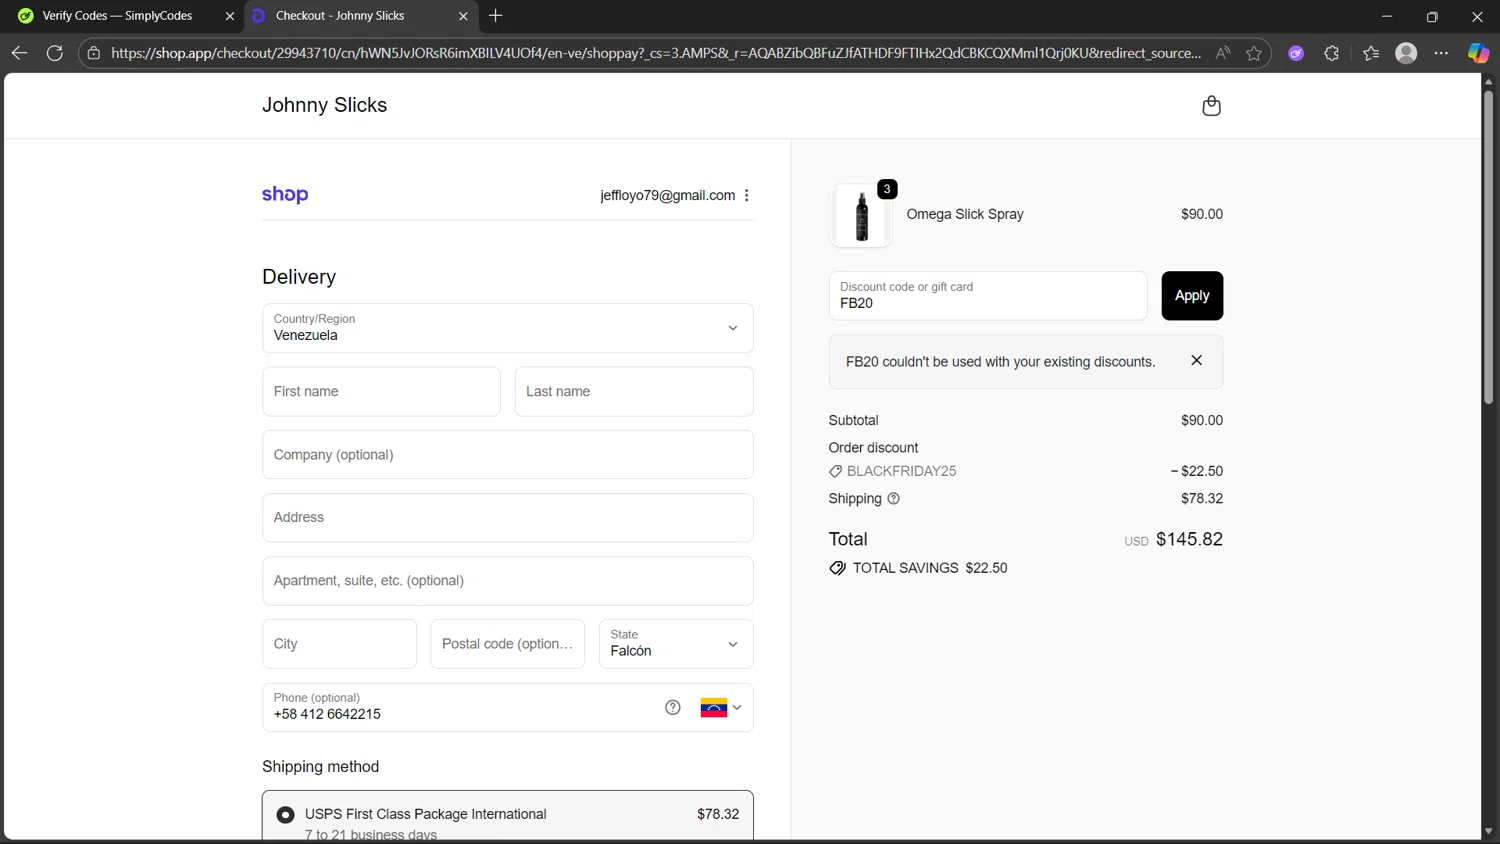
Task: Click the jeffloyo79@gmail.com email text
Action: (667, 196)
